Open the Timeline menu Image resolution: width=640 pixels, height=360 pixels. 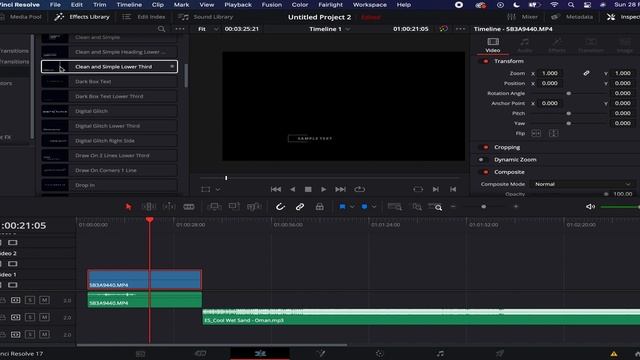click(x=129, y=5)
